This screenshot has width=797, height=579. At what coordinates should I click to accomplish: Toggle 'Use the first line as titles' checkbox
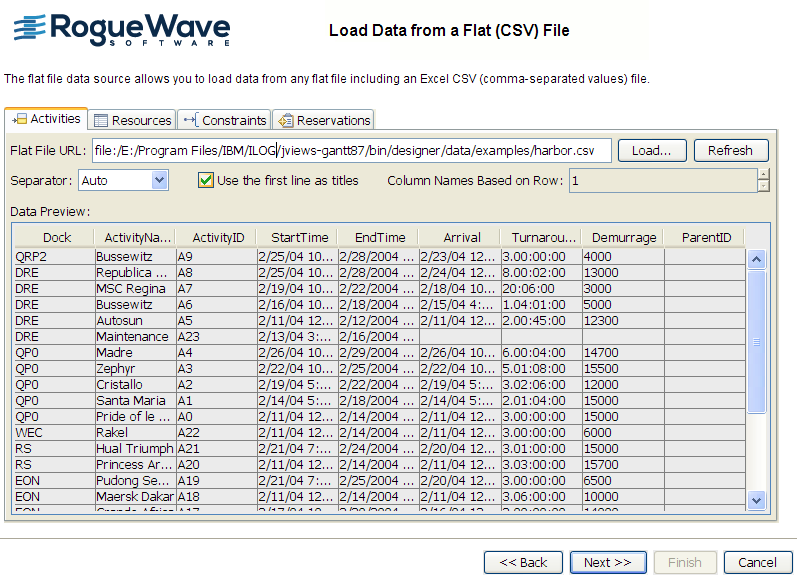pos(206,180)
